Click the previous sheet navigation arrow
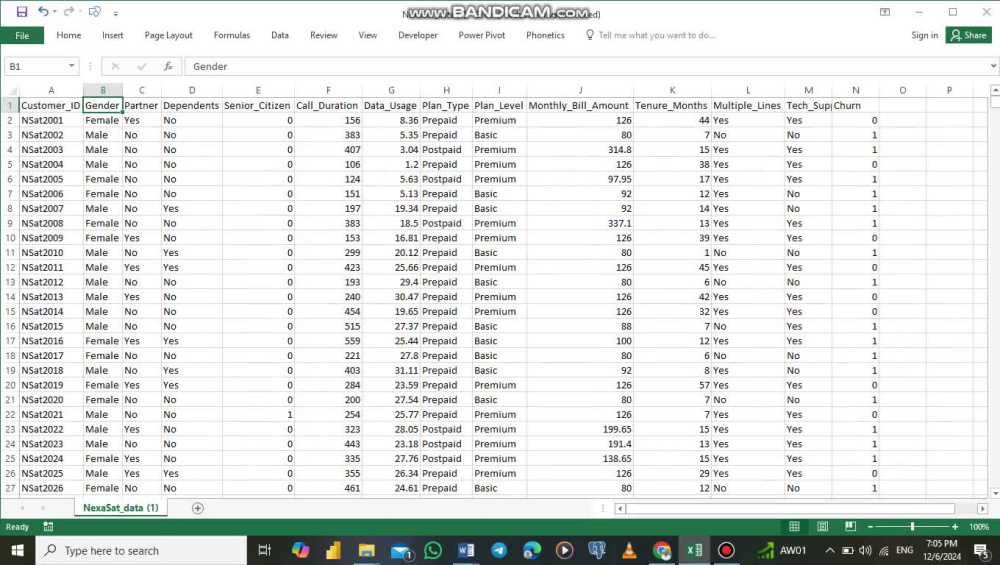Screen dimensions: 1000x565 [x=22, y=508]
